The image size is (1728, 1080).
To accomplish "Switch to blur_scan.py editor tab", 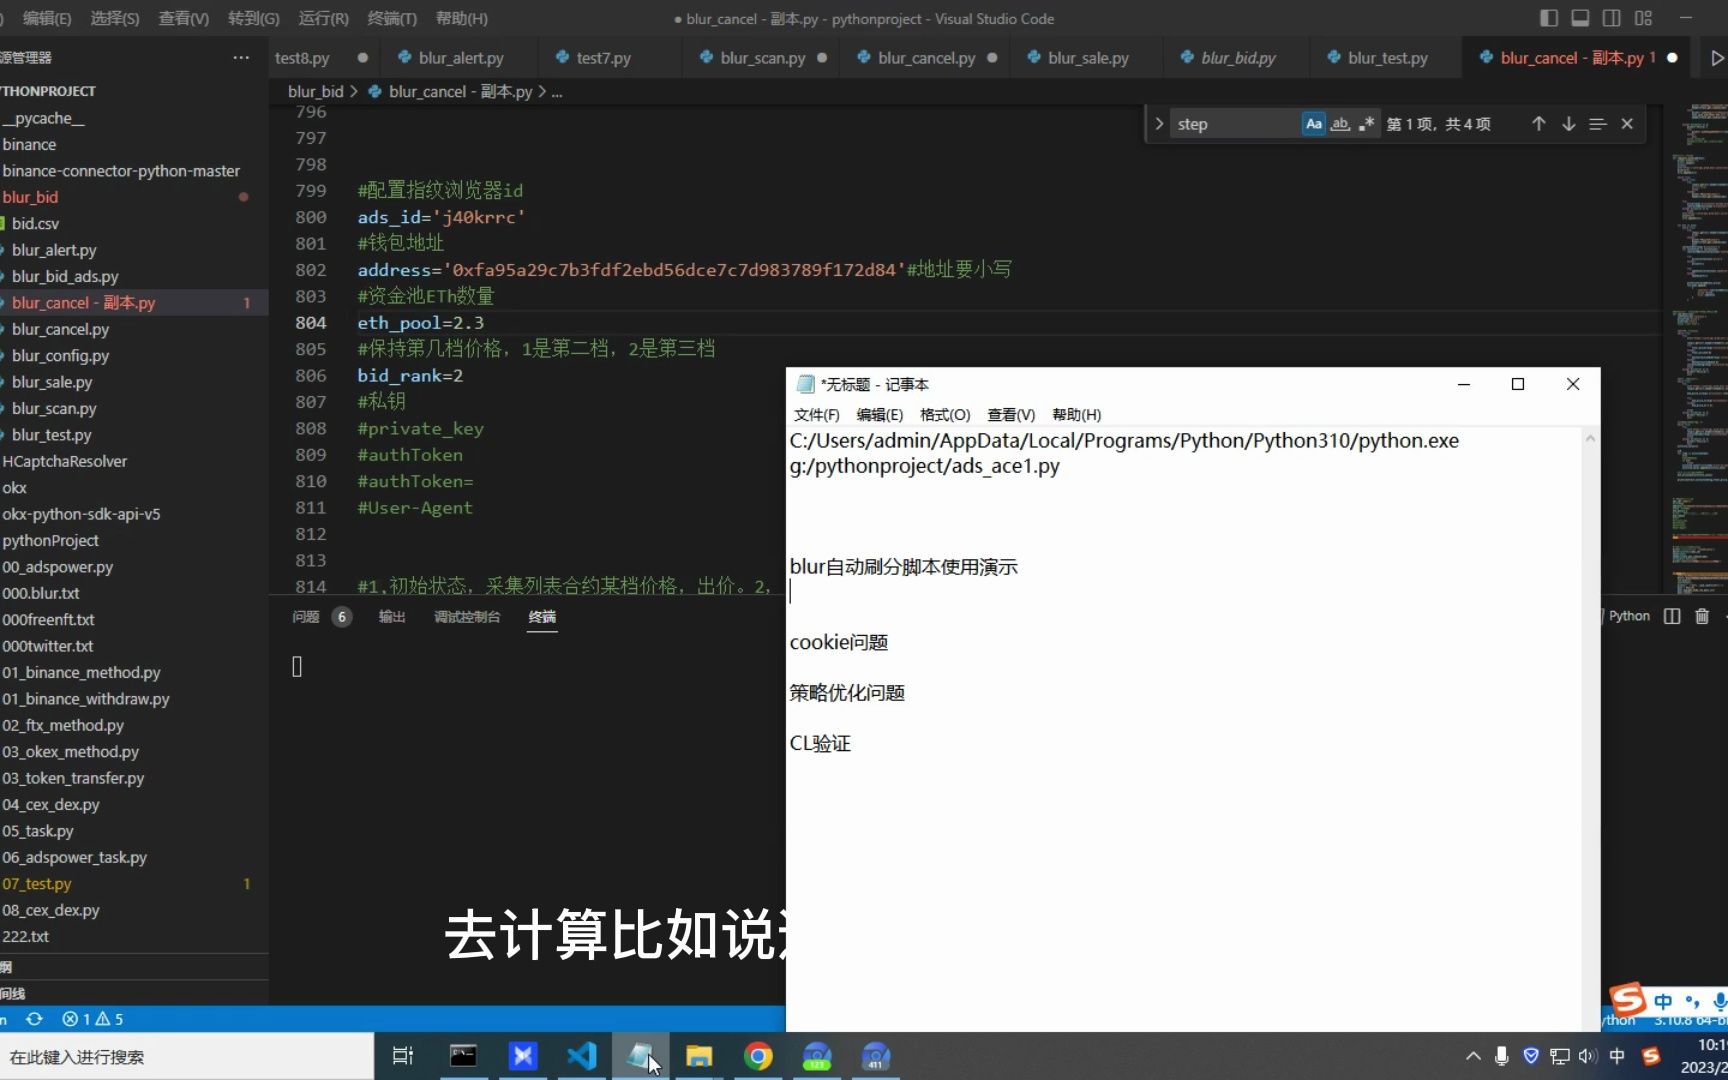I will pyautogui.click(x=762, y=58).
